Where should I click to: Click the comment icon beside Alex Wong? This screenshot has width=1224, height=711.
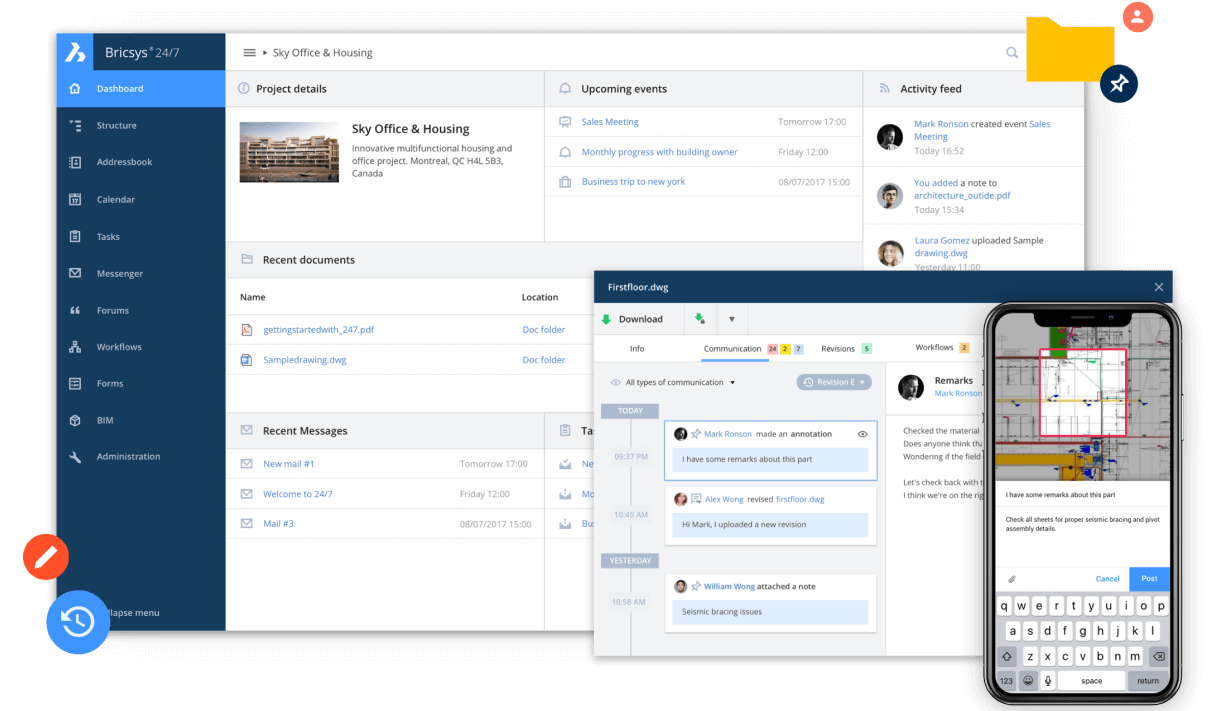tap(696, 499)
